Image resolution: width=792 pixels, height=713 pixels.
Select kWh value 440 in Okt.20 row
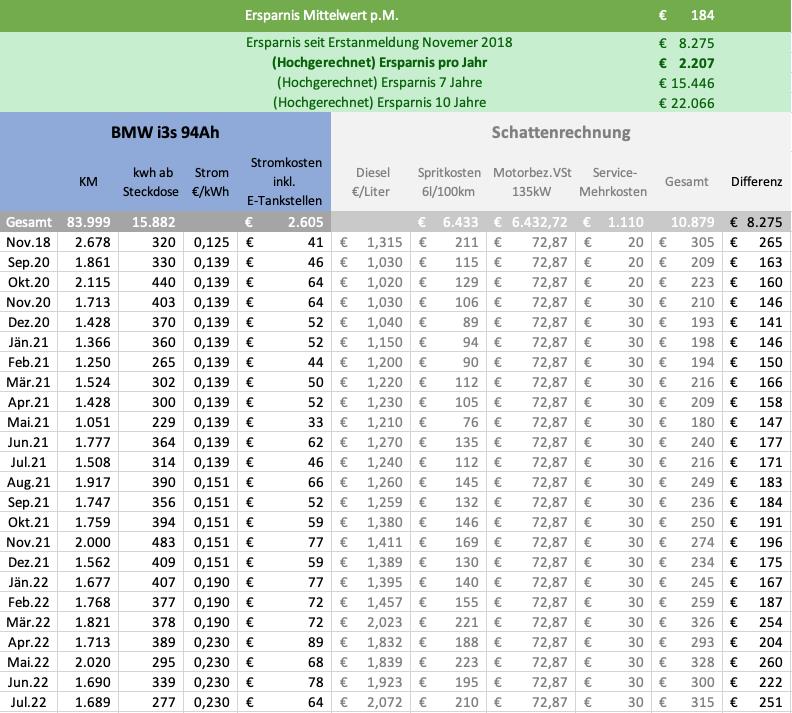coord(164,282)
